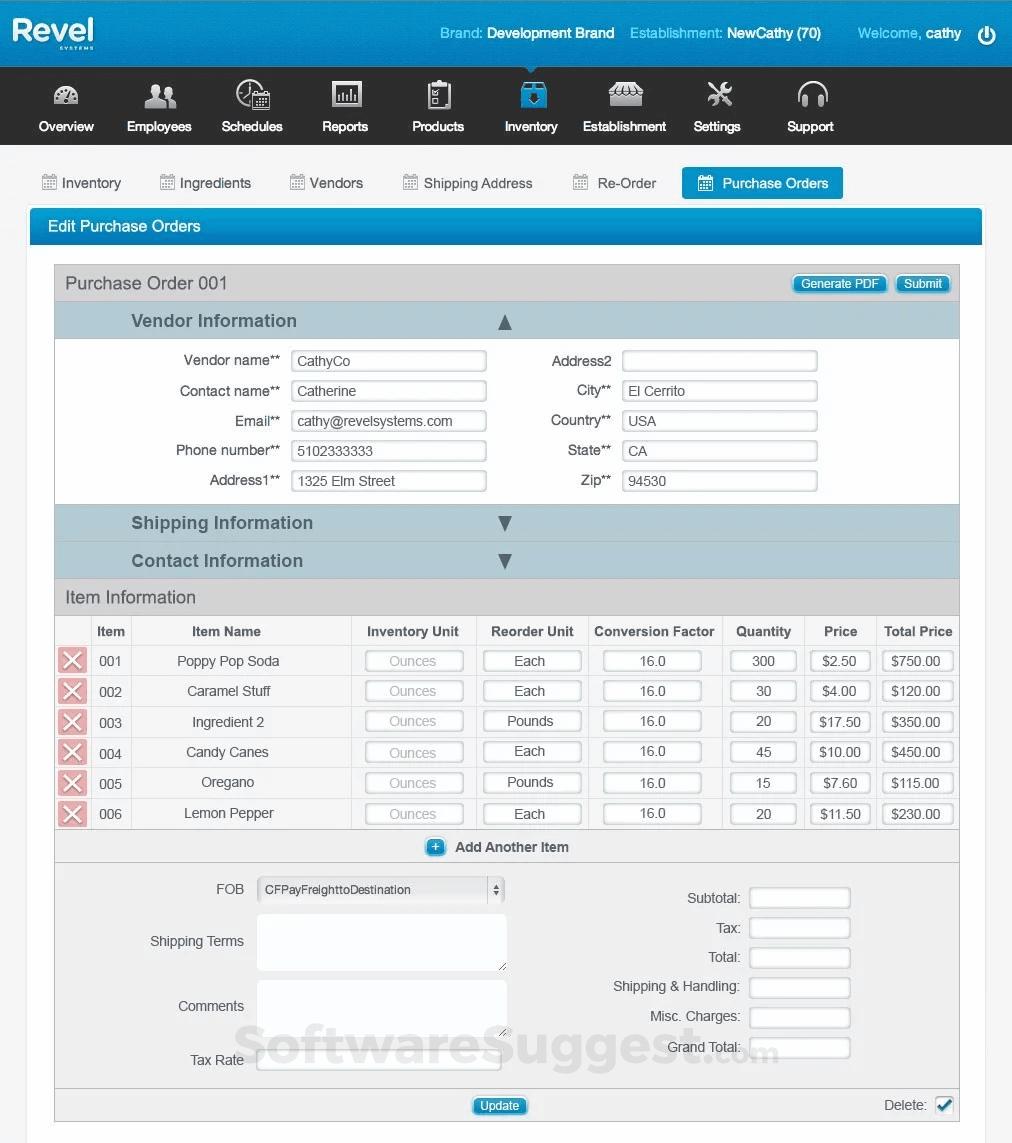Screen dimensions: 1012x1143
Task: Enable the Delete checkbox at bottom
Action: pos(944,1105)
